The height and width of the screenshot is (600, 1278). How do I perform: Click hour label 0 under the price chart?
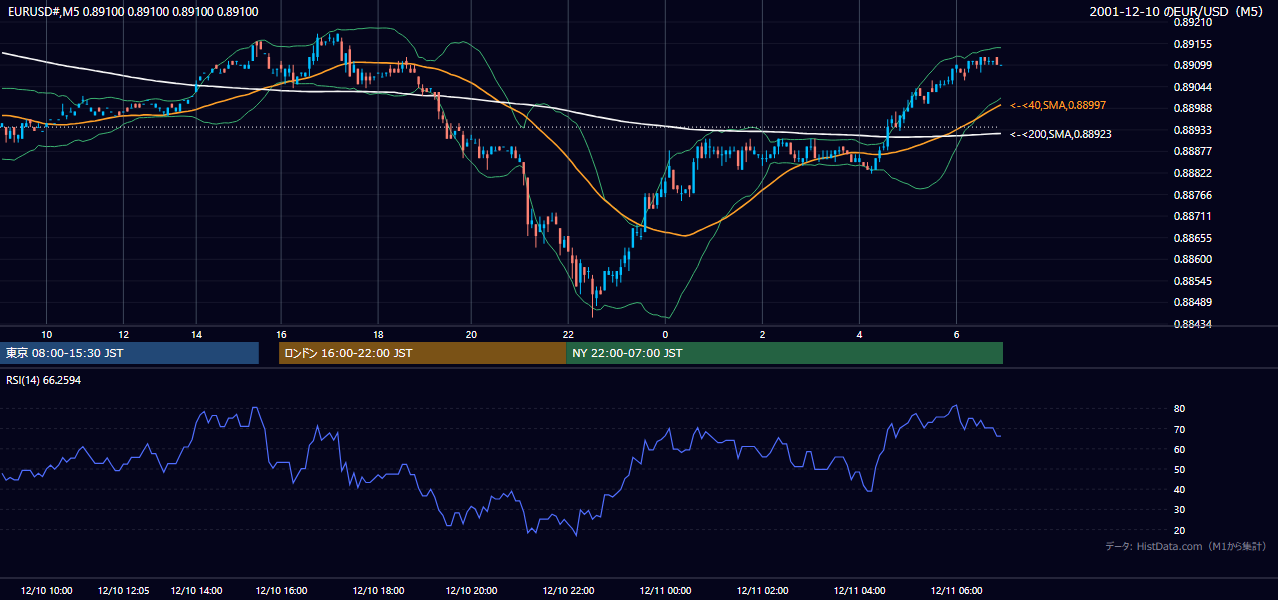point(665,334)
